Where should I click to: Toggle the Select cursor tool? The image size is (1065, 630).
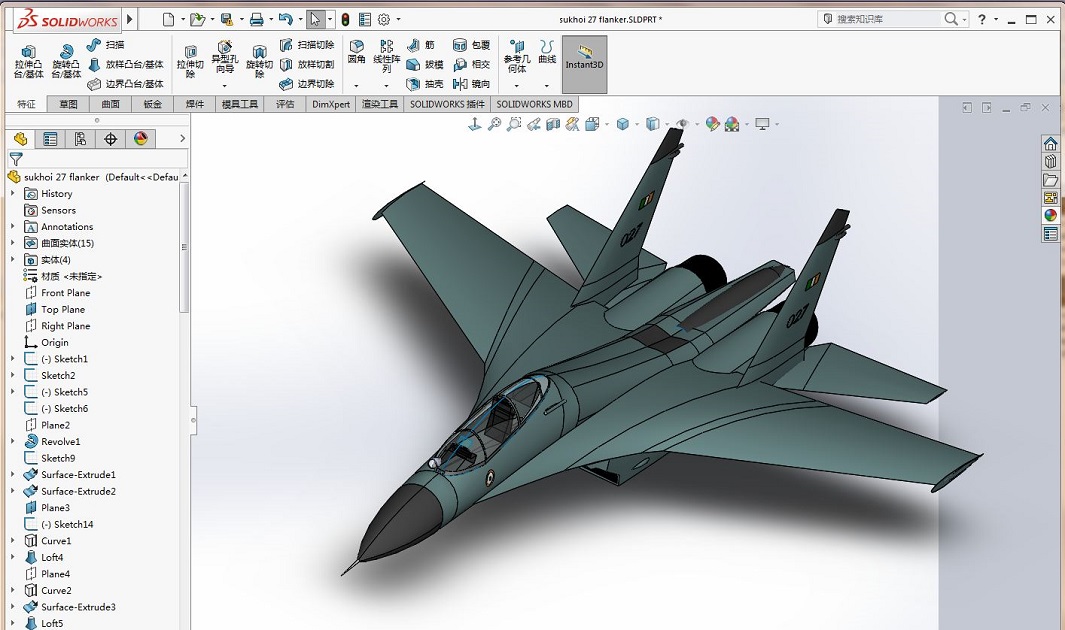click(x=314, y=20)
